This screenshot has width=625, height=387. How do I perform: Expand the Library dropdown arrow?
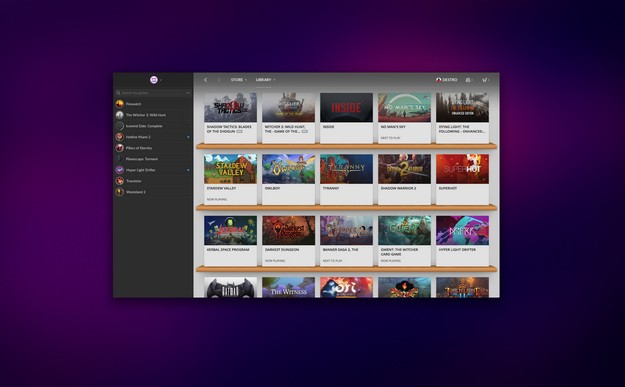click(x=274, y=80)
